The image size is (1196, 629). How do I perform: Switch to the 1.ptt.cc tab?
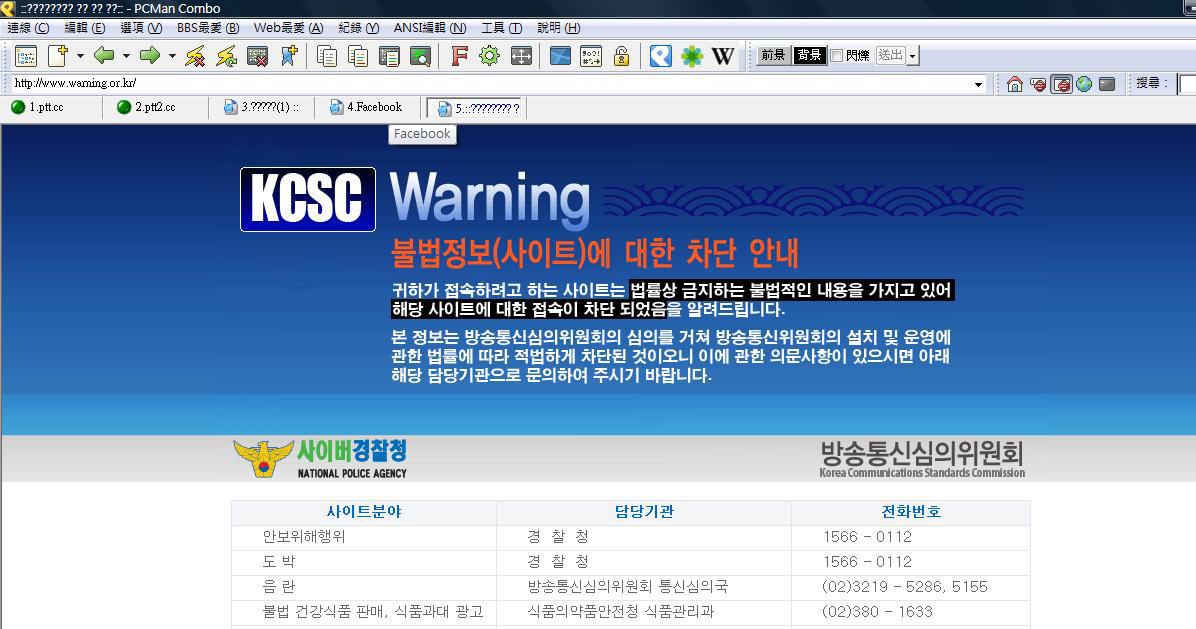tap(52, 108)
